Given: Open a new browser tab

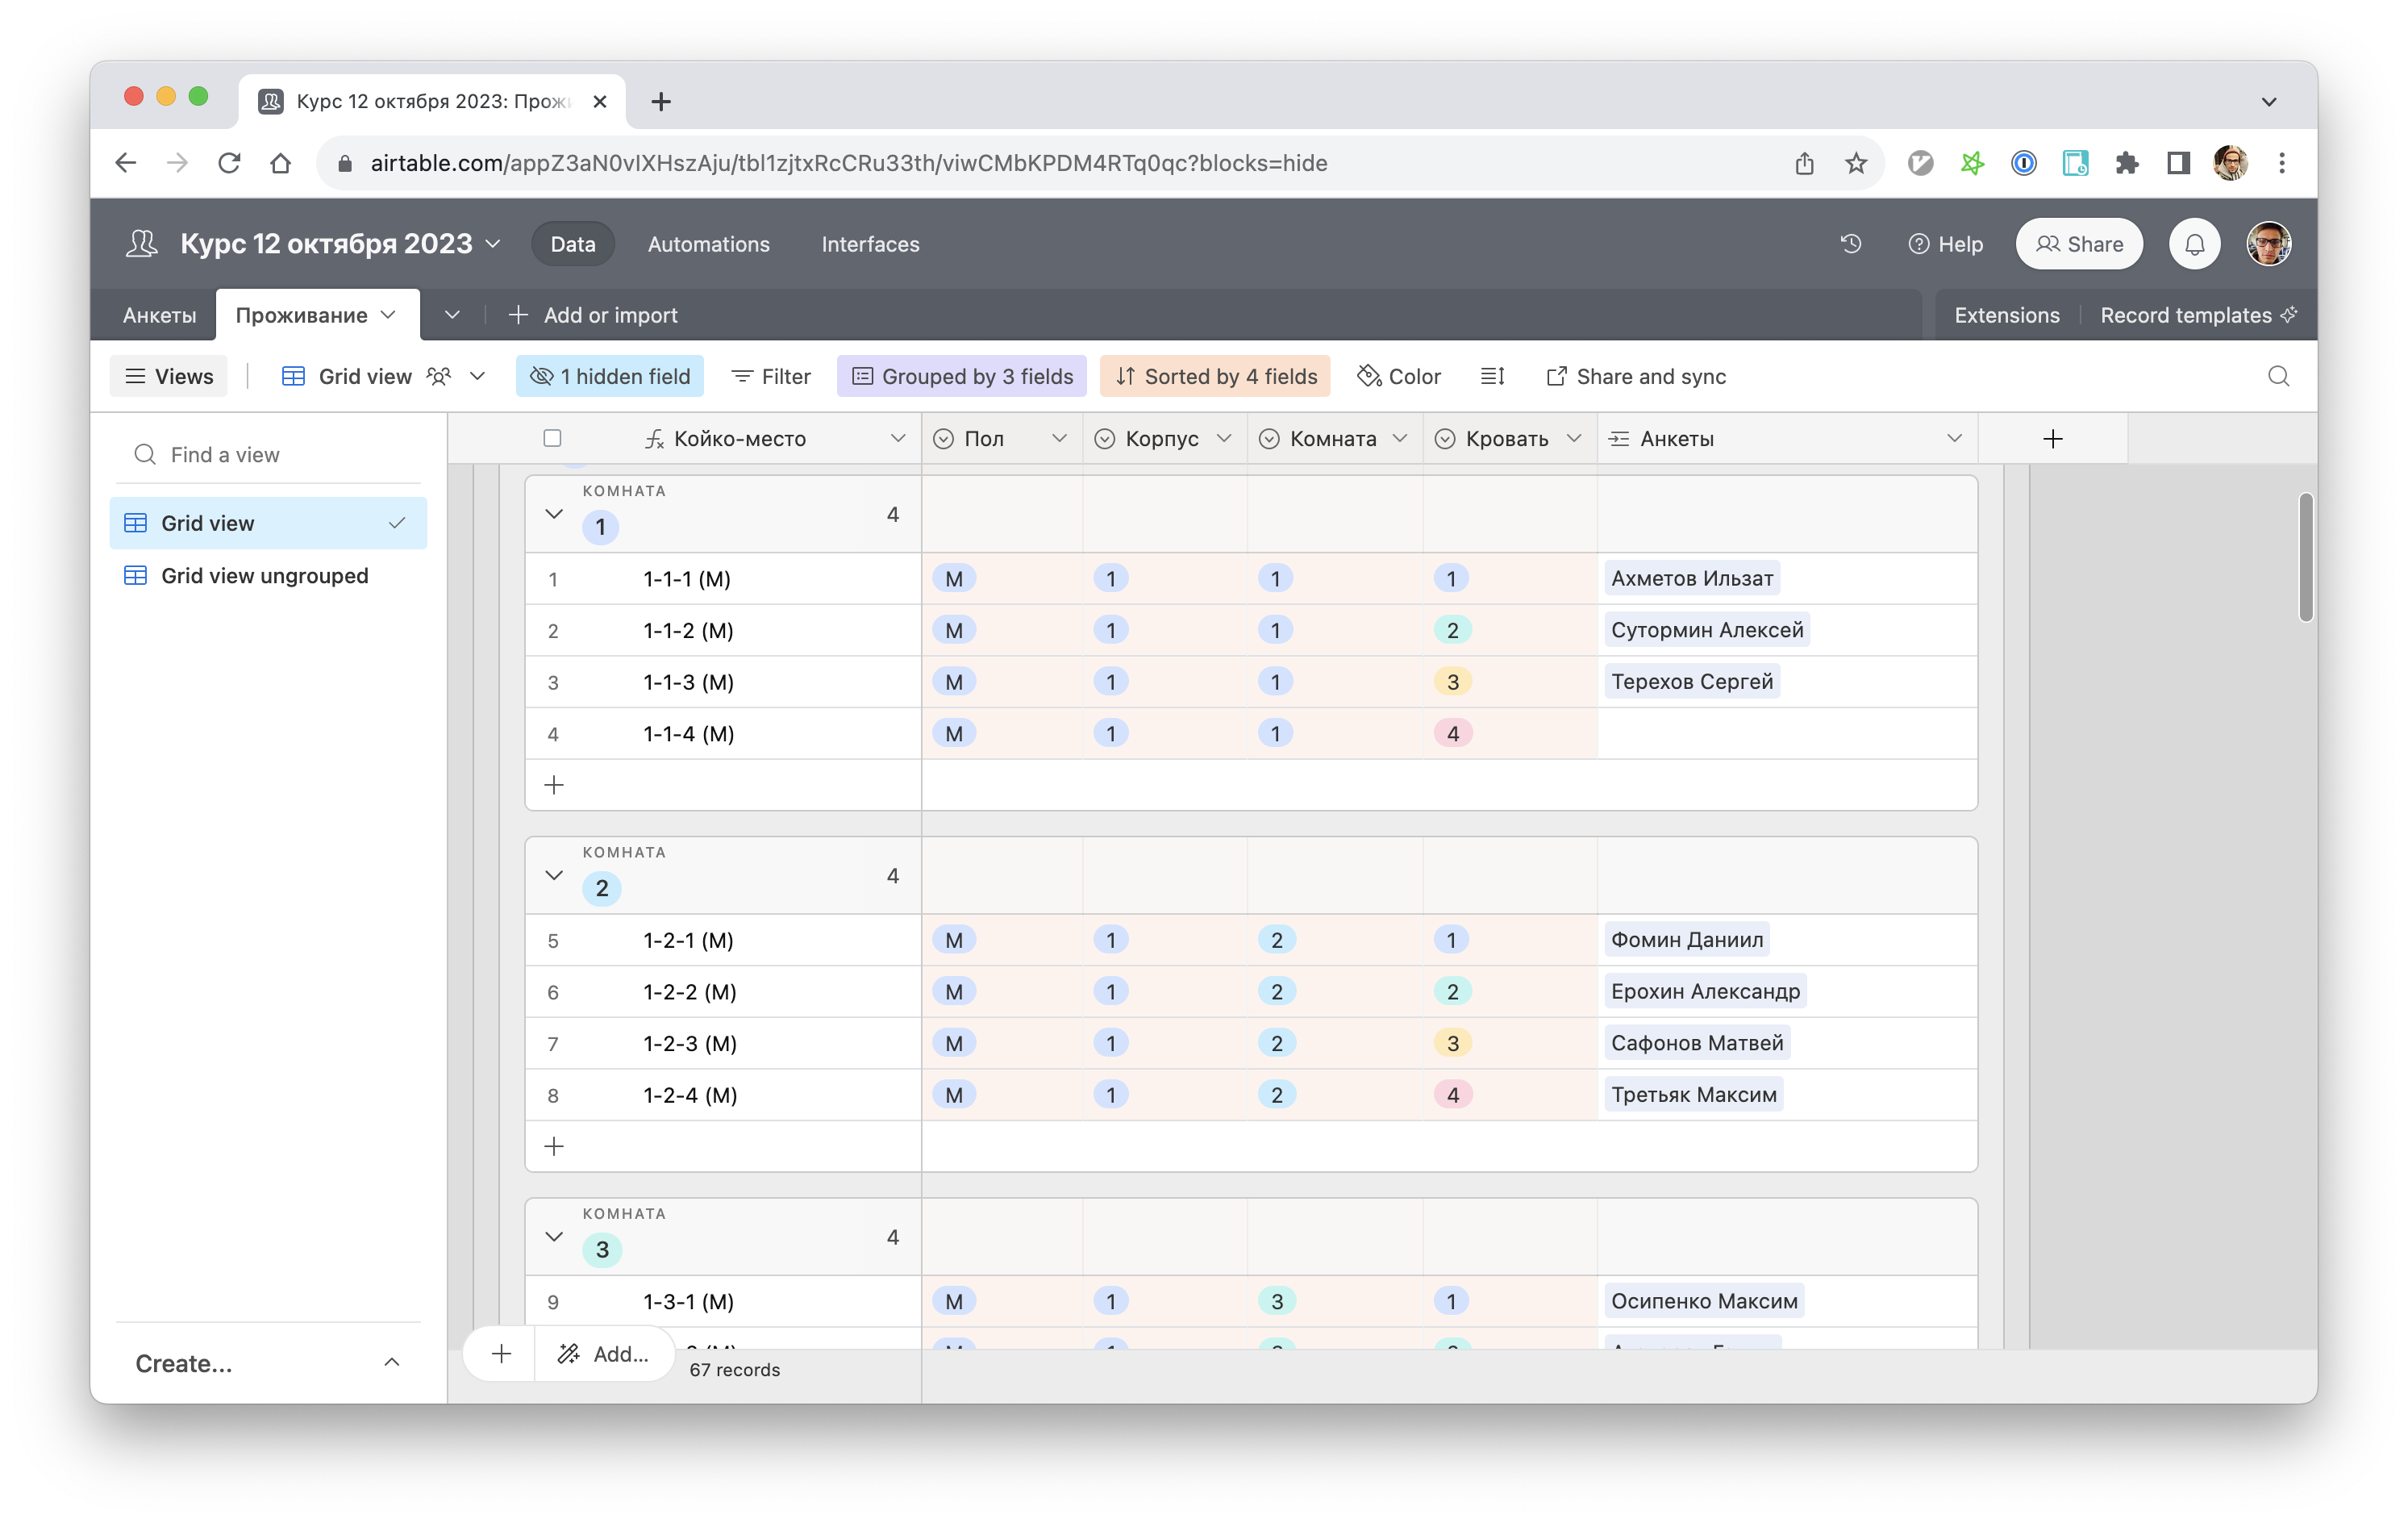Looking at the screenshot, I should tap(661, 101).
